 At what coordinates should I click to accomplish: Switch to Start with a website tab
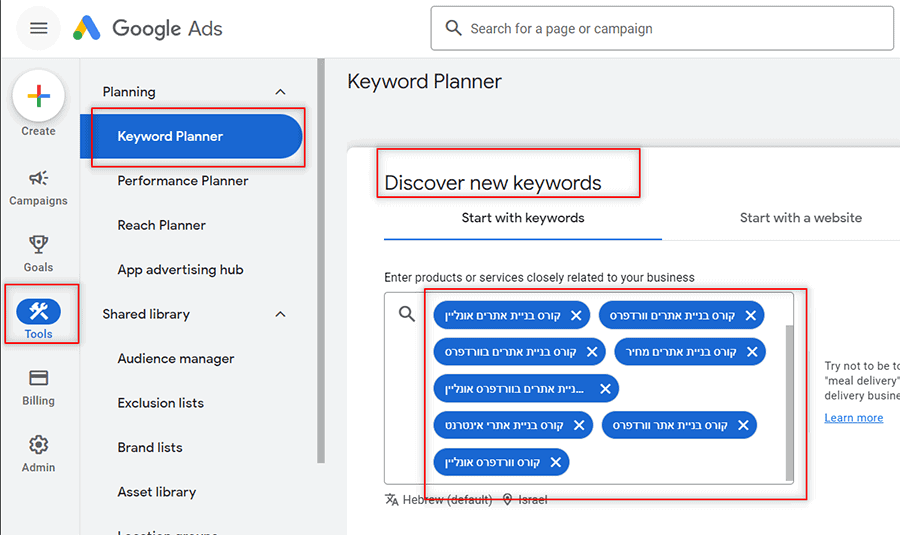point(800,218)
